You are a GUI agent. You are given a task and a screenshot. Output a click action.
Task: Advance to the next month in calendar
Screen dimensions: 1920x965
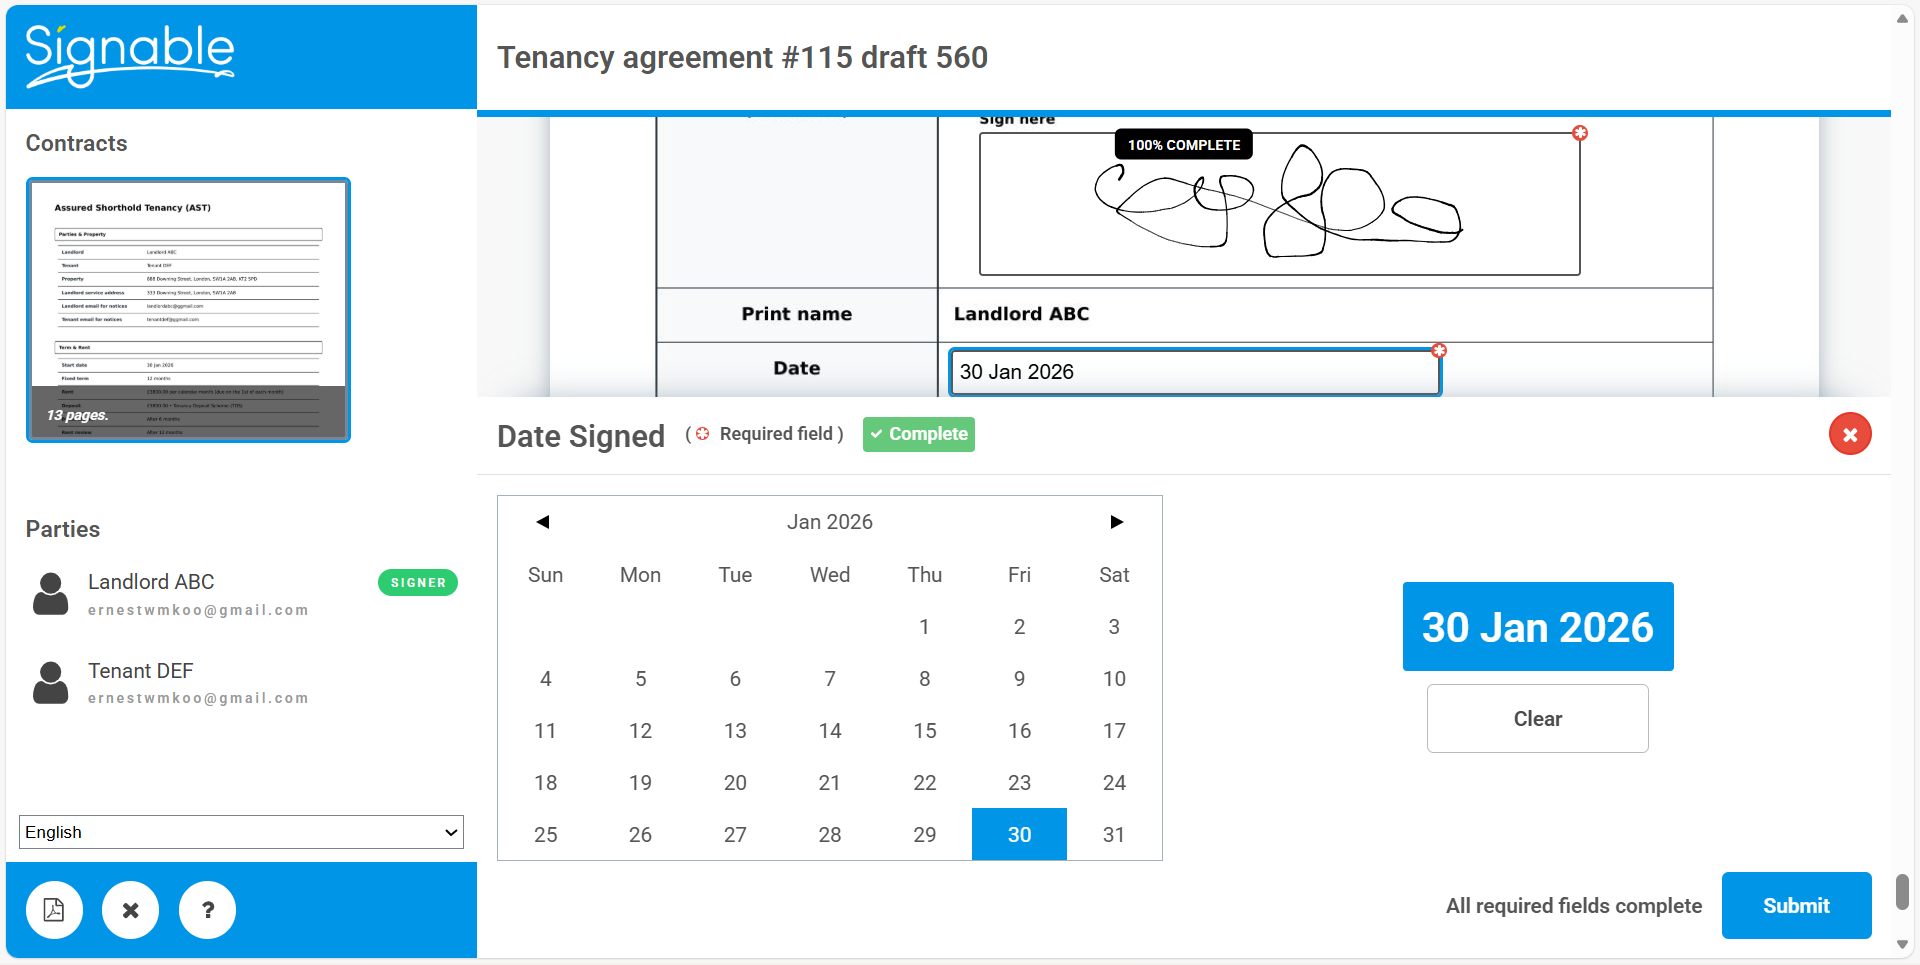tap(1116, 521)
